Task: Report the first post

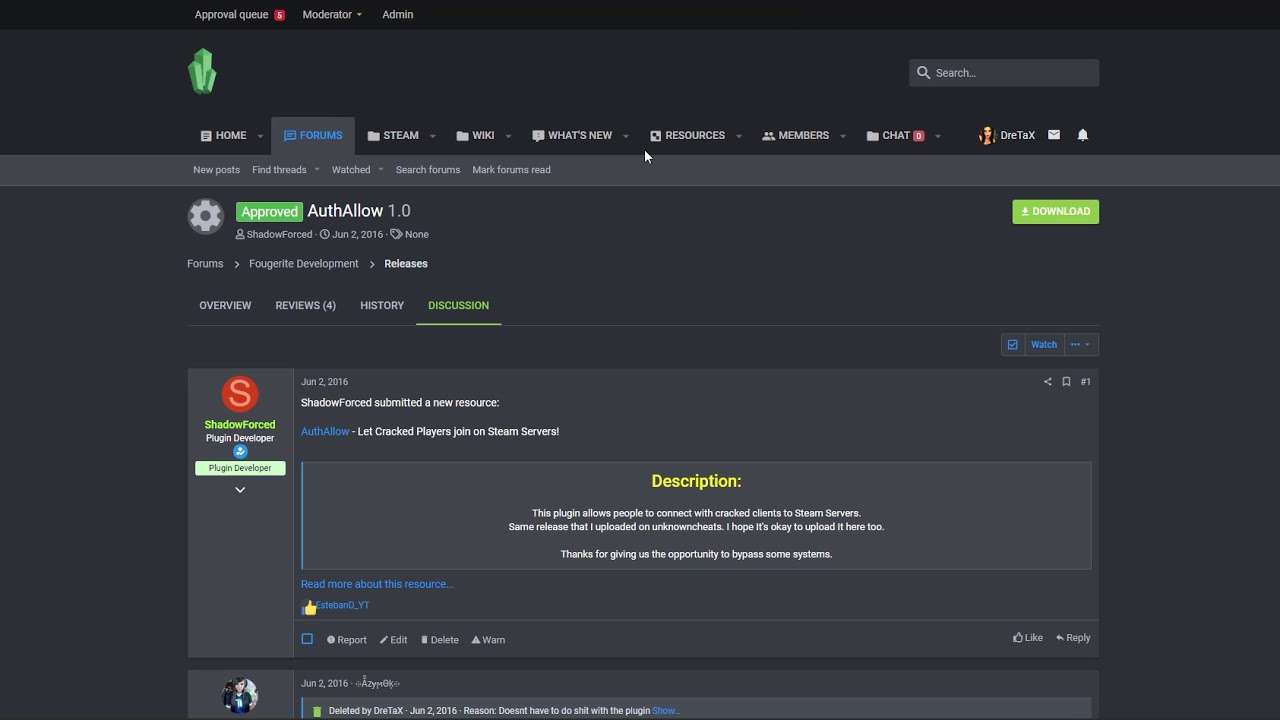Action: click(347, 640)
